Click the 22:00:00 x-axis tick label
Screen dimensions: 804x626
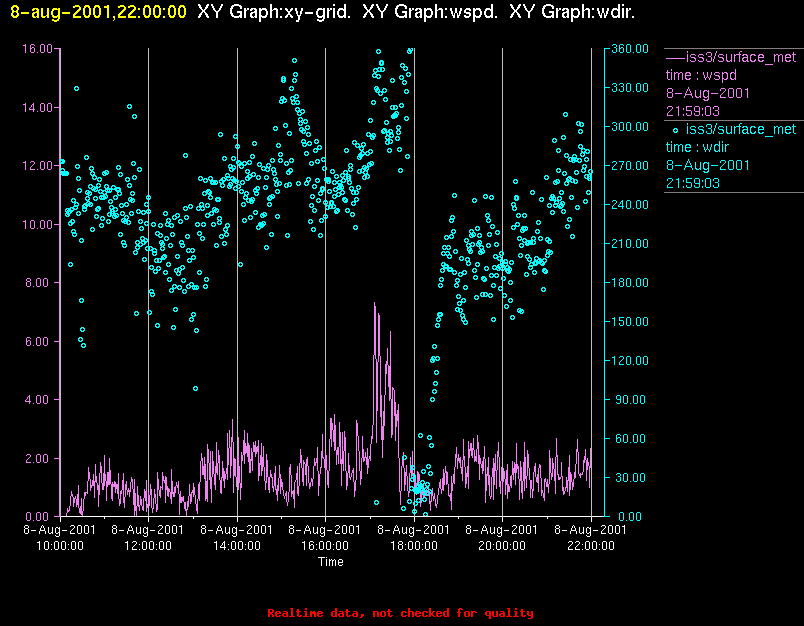click(x=590, y=546)
